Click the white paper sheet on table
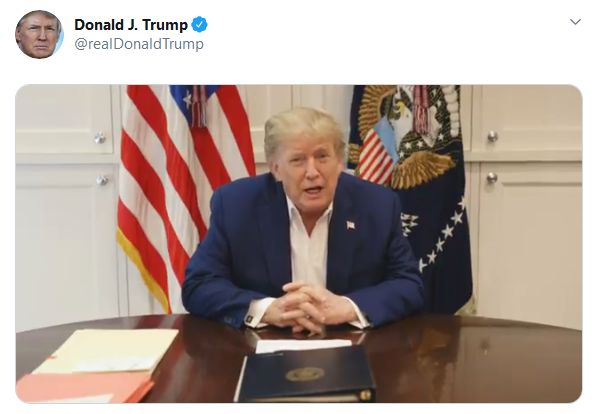The image size is (598, 414). click(303, 345)
